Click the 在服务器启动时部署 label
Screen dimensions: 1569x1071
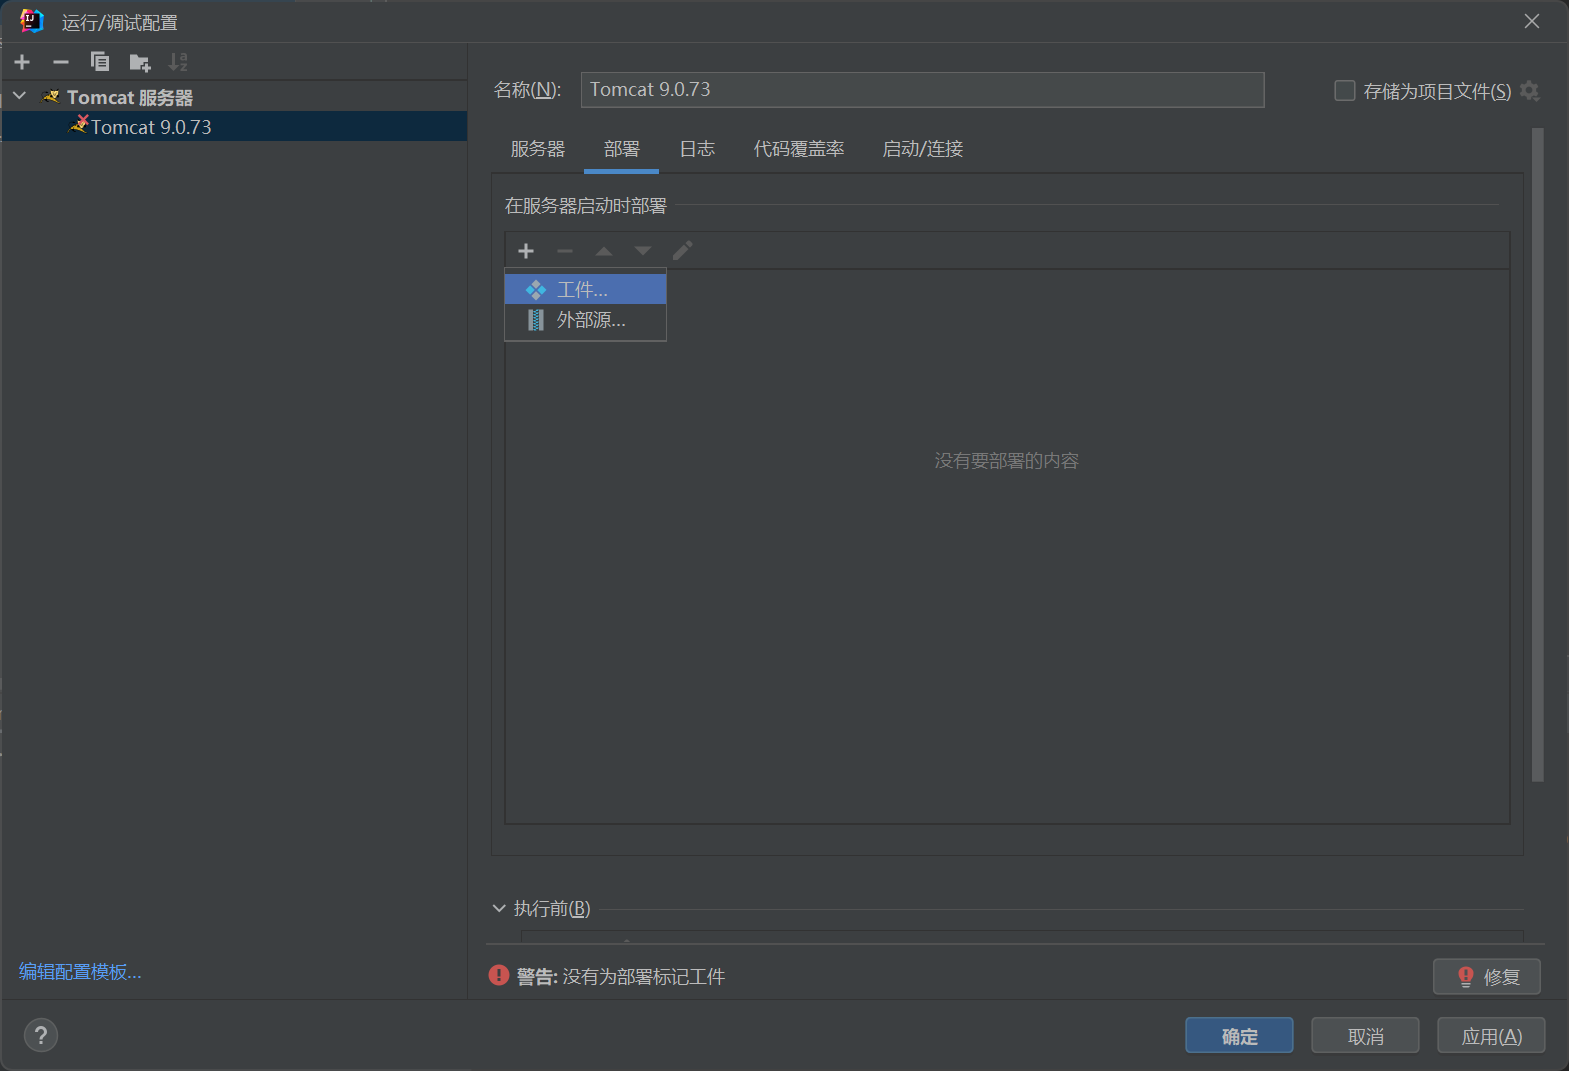click(586, 205)
